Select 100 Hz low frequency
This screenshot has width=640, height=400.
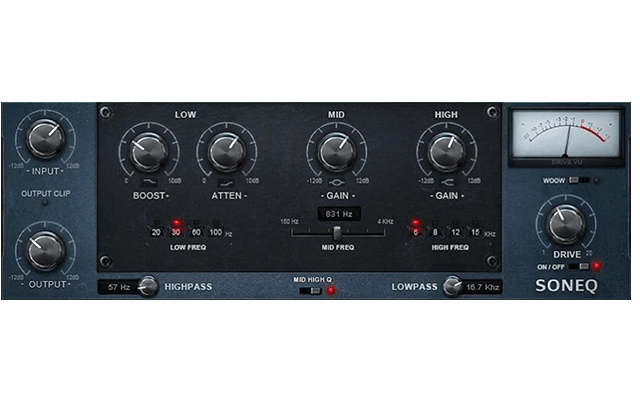click(x=216, y=232)
